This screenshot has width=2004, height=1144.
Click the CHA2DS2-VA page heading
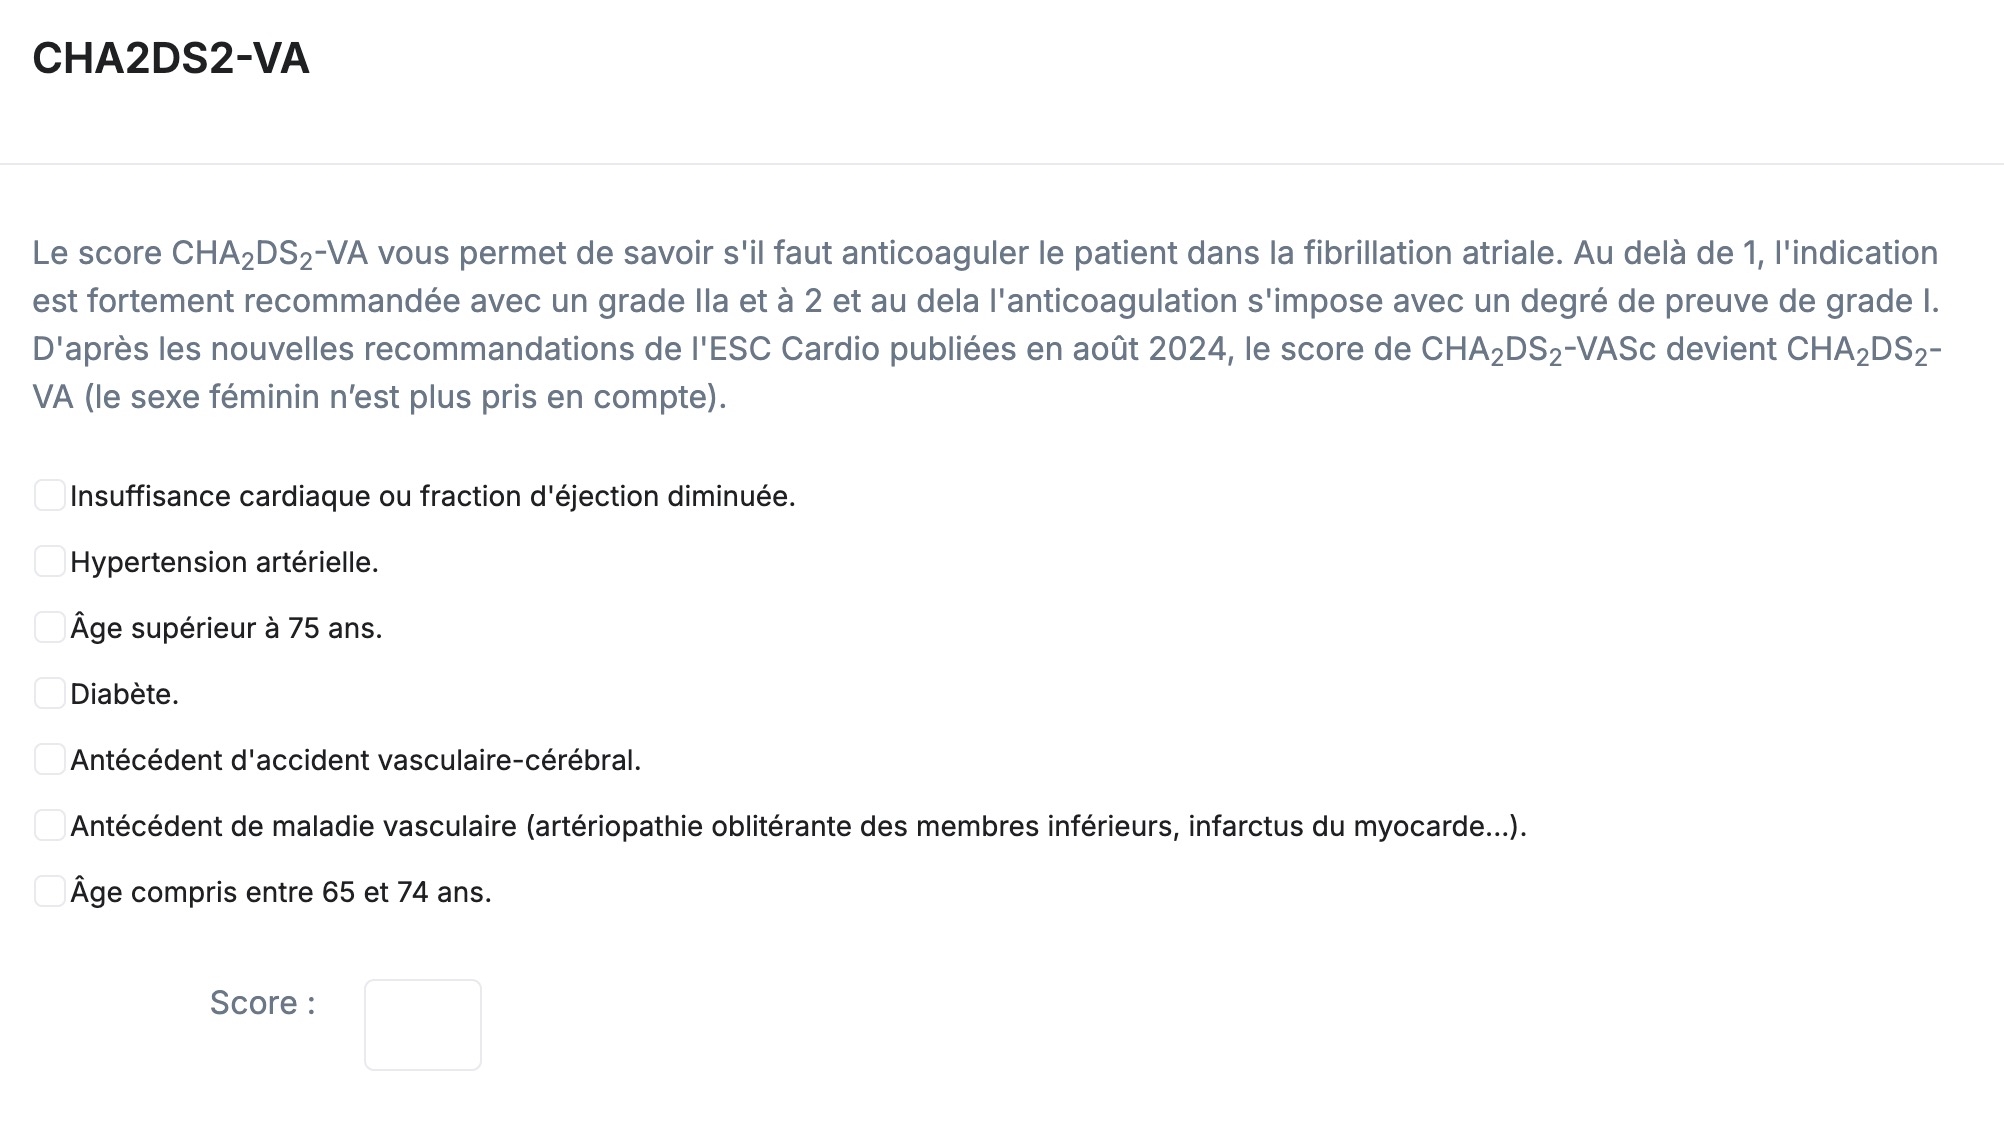(171, 59)
